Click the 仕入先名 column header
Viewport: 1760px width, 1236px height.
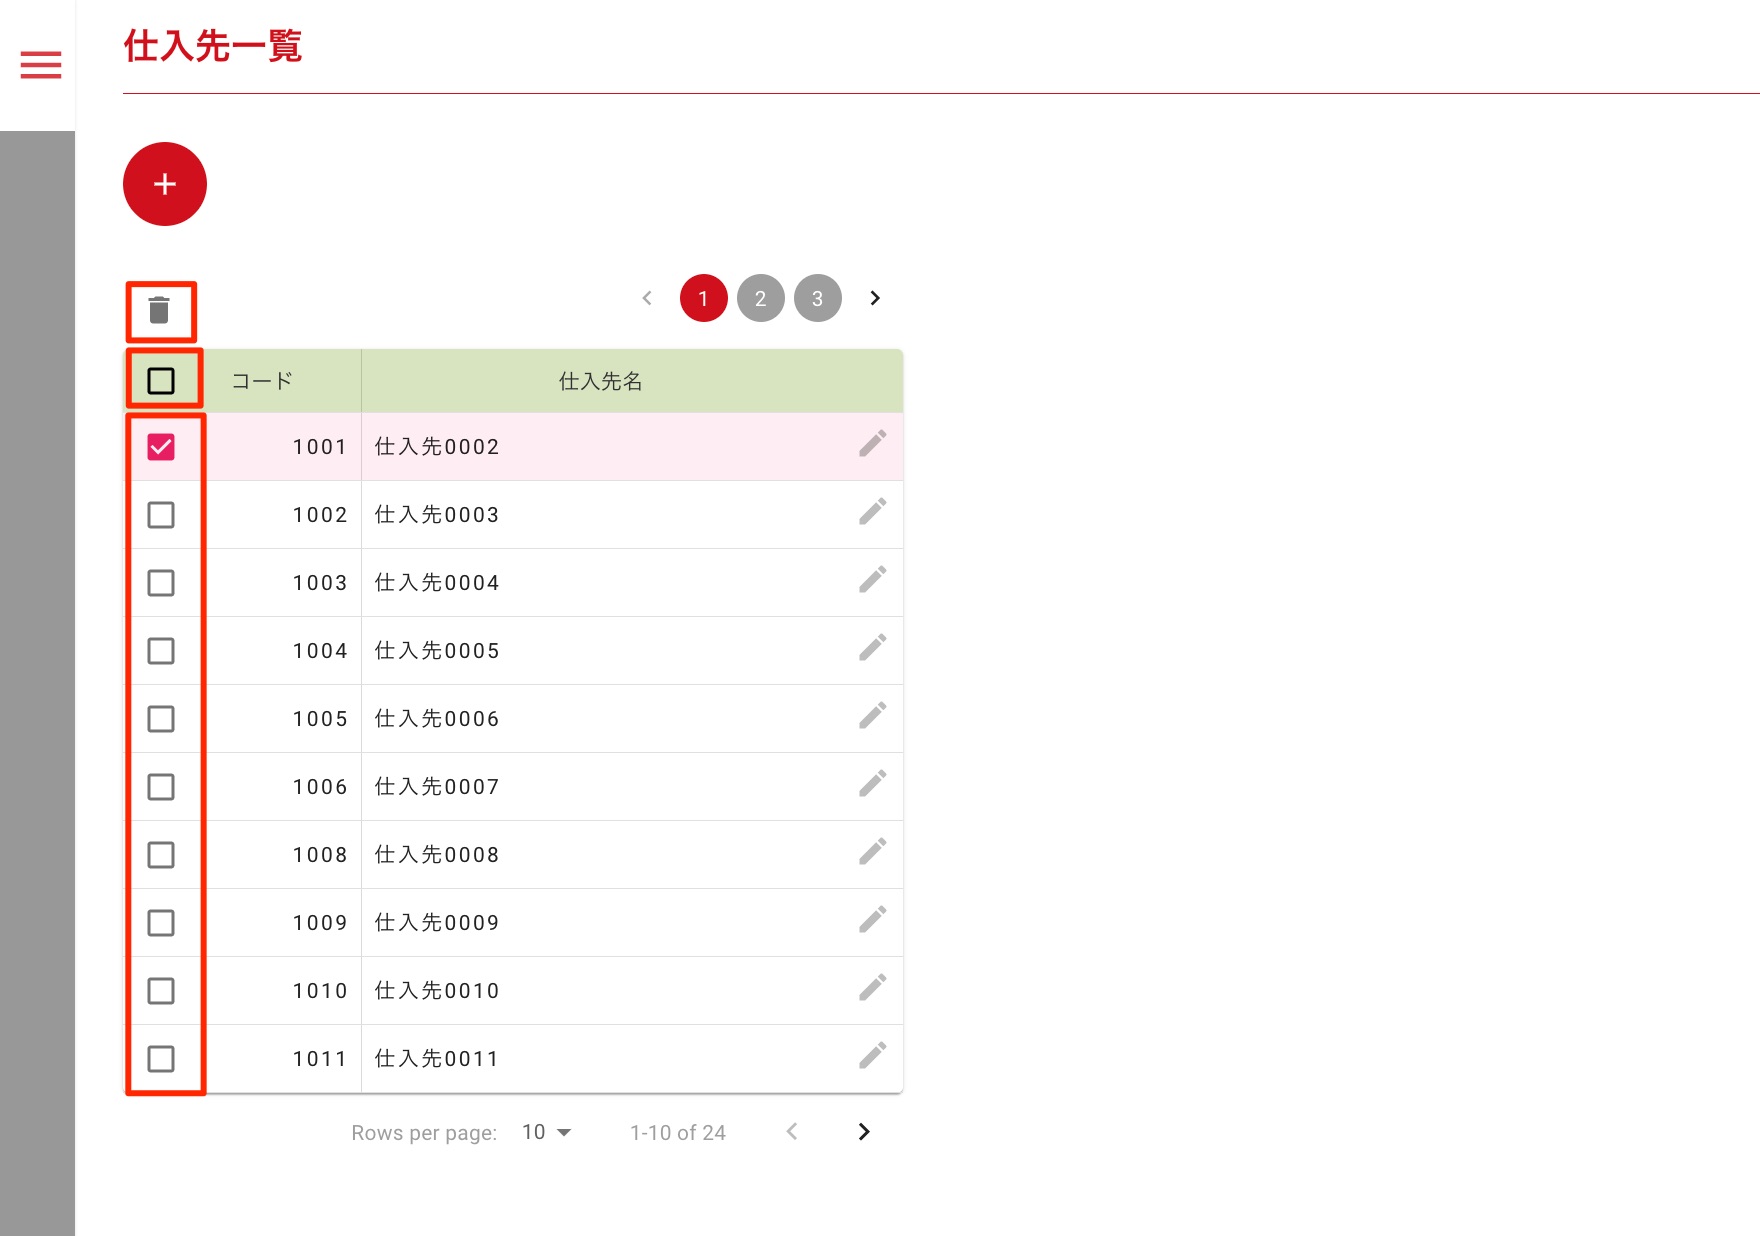tap(600, 381)
